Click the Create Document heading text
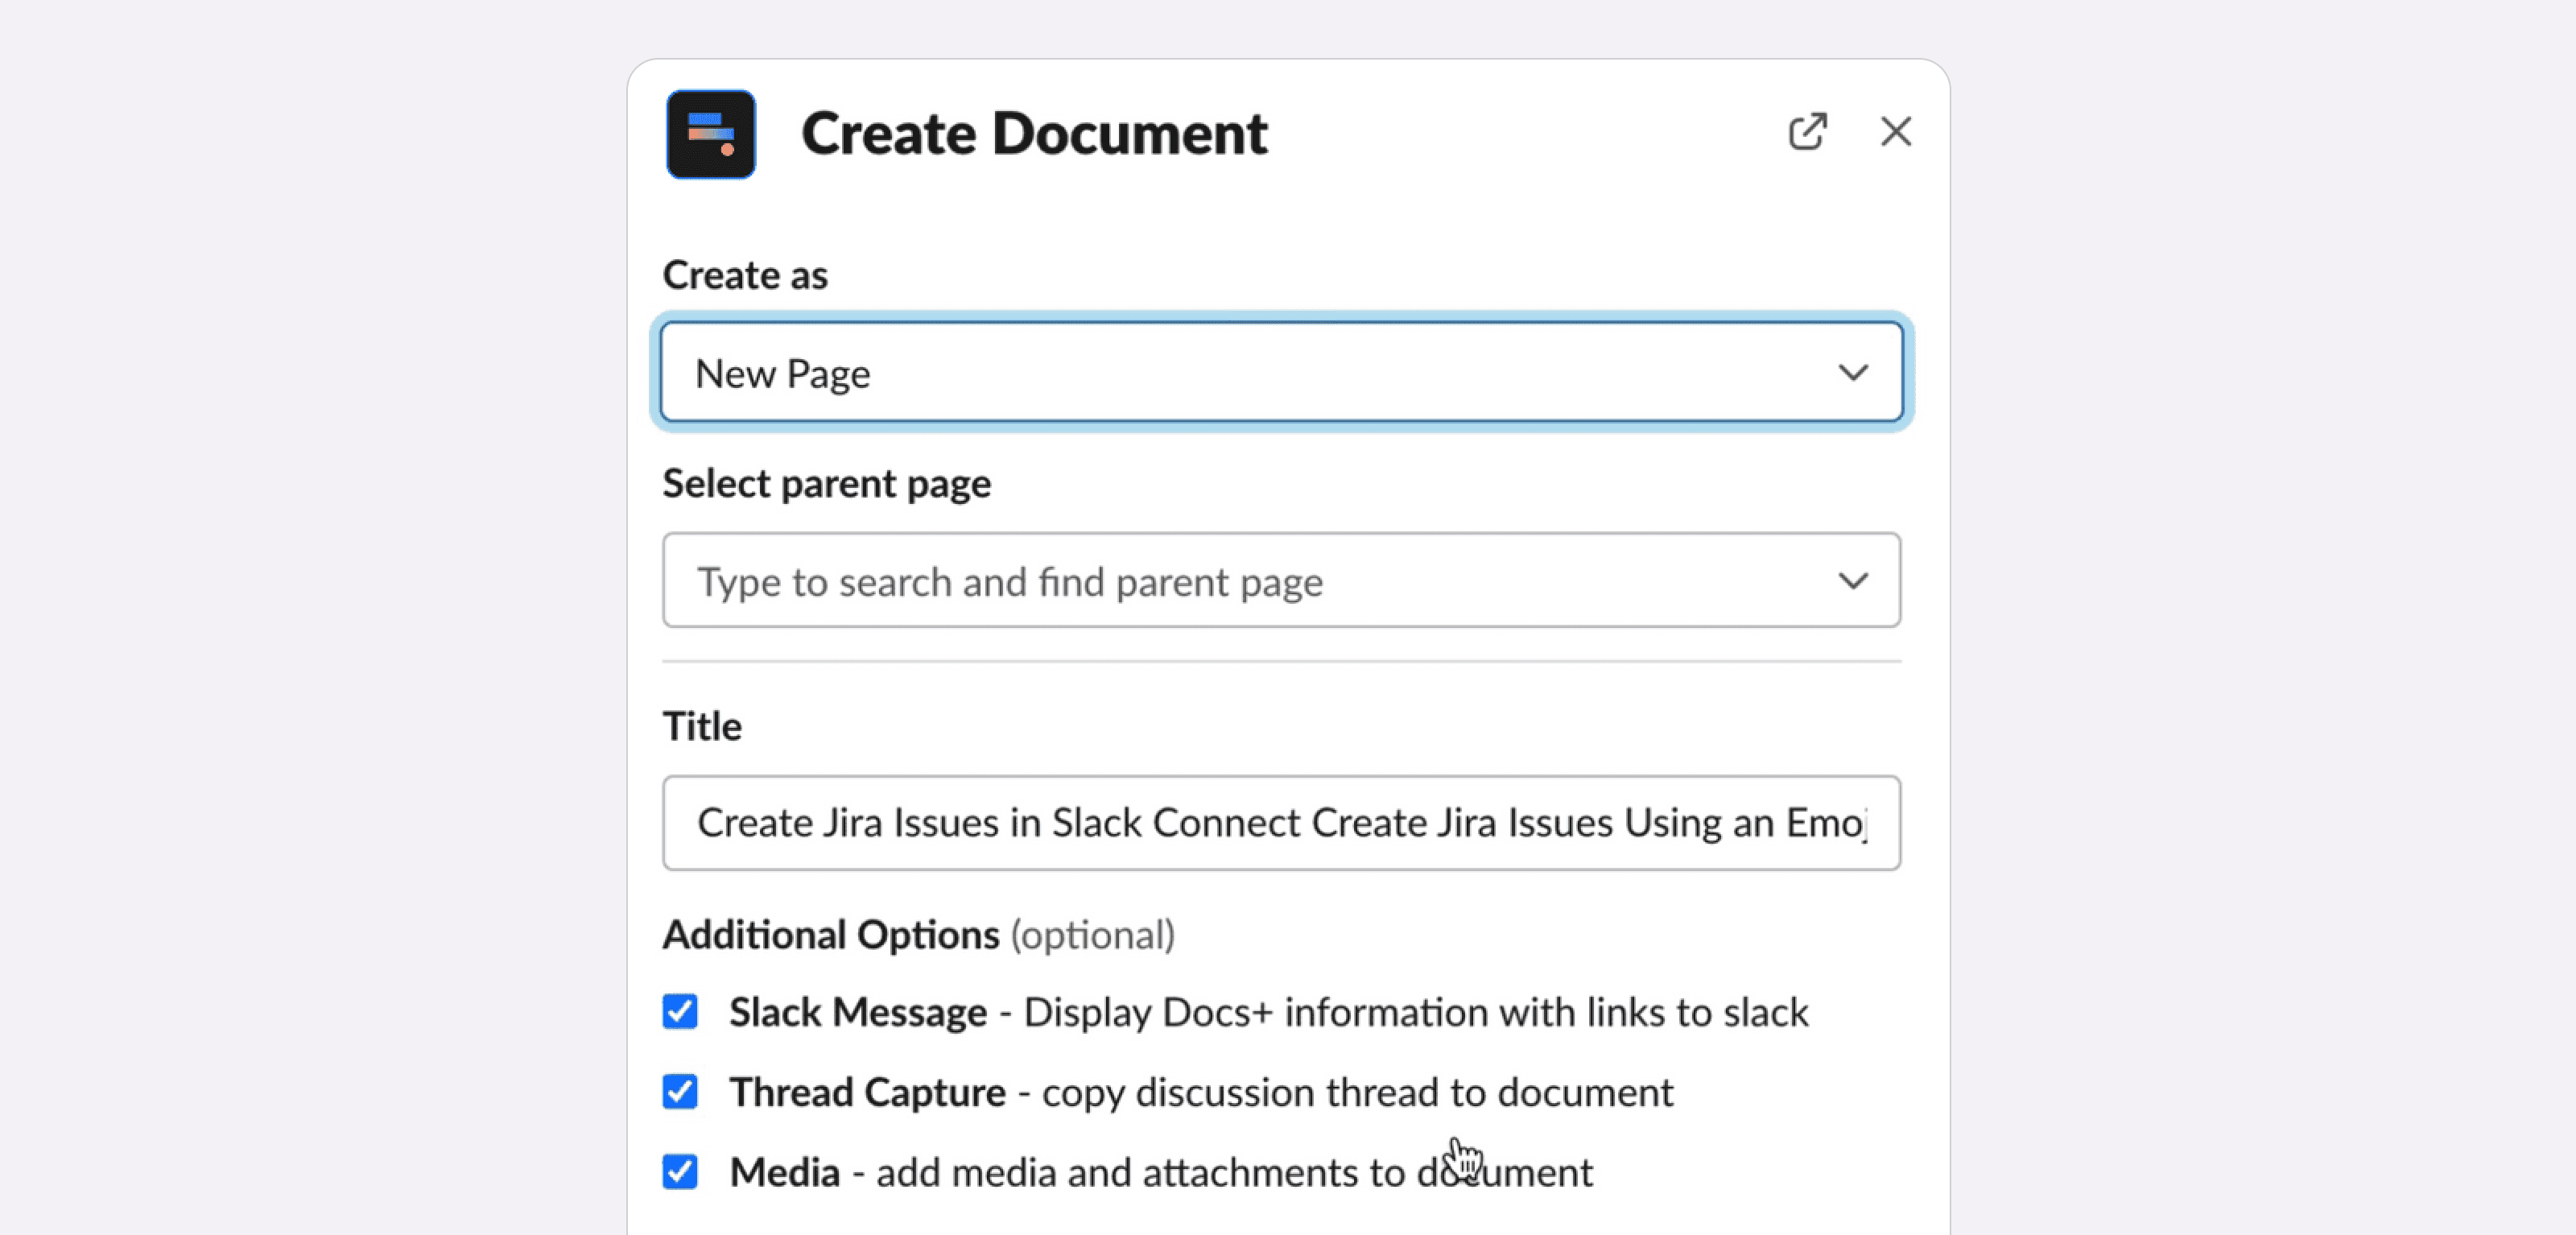 [1034, 134]
